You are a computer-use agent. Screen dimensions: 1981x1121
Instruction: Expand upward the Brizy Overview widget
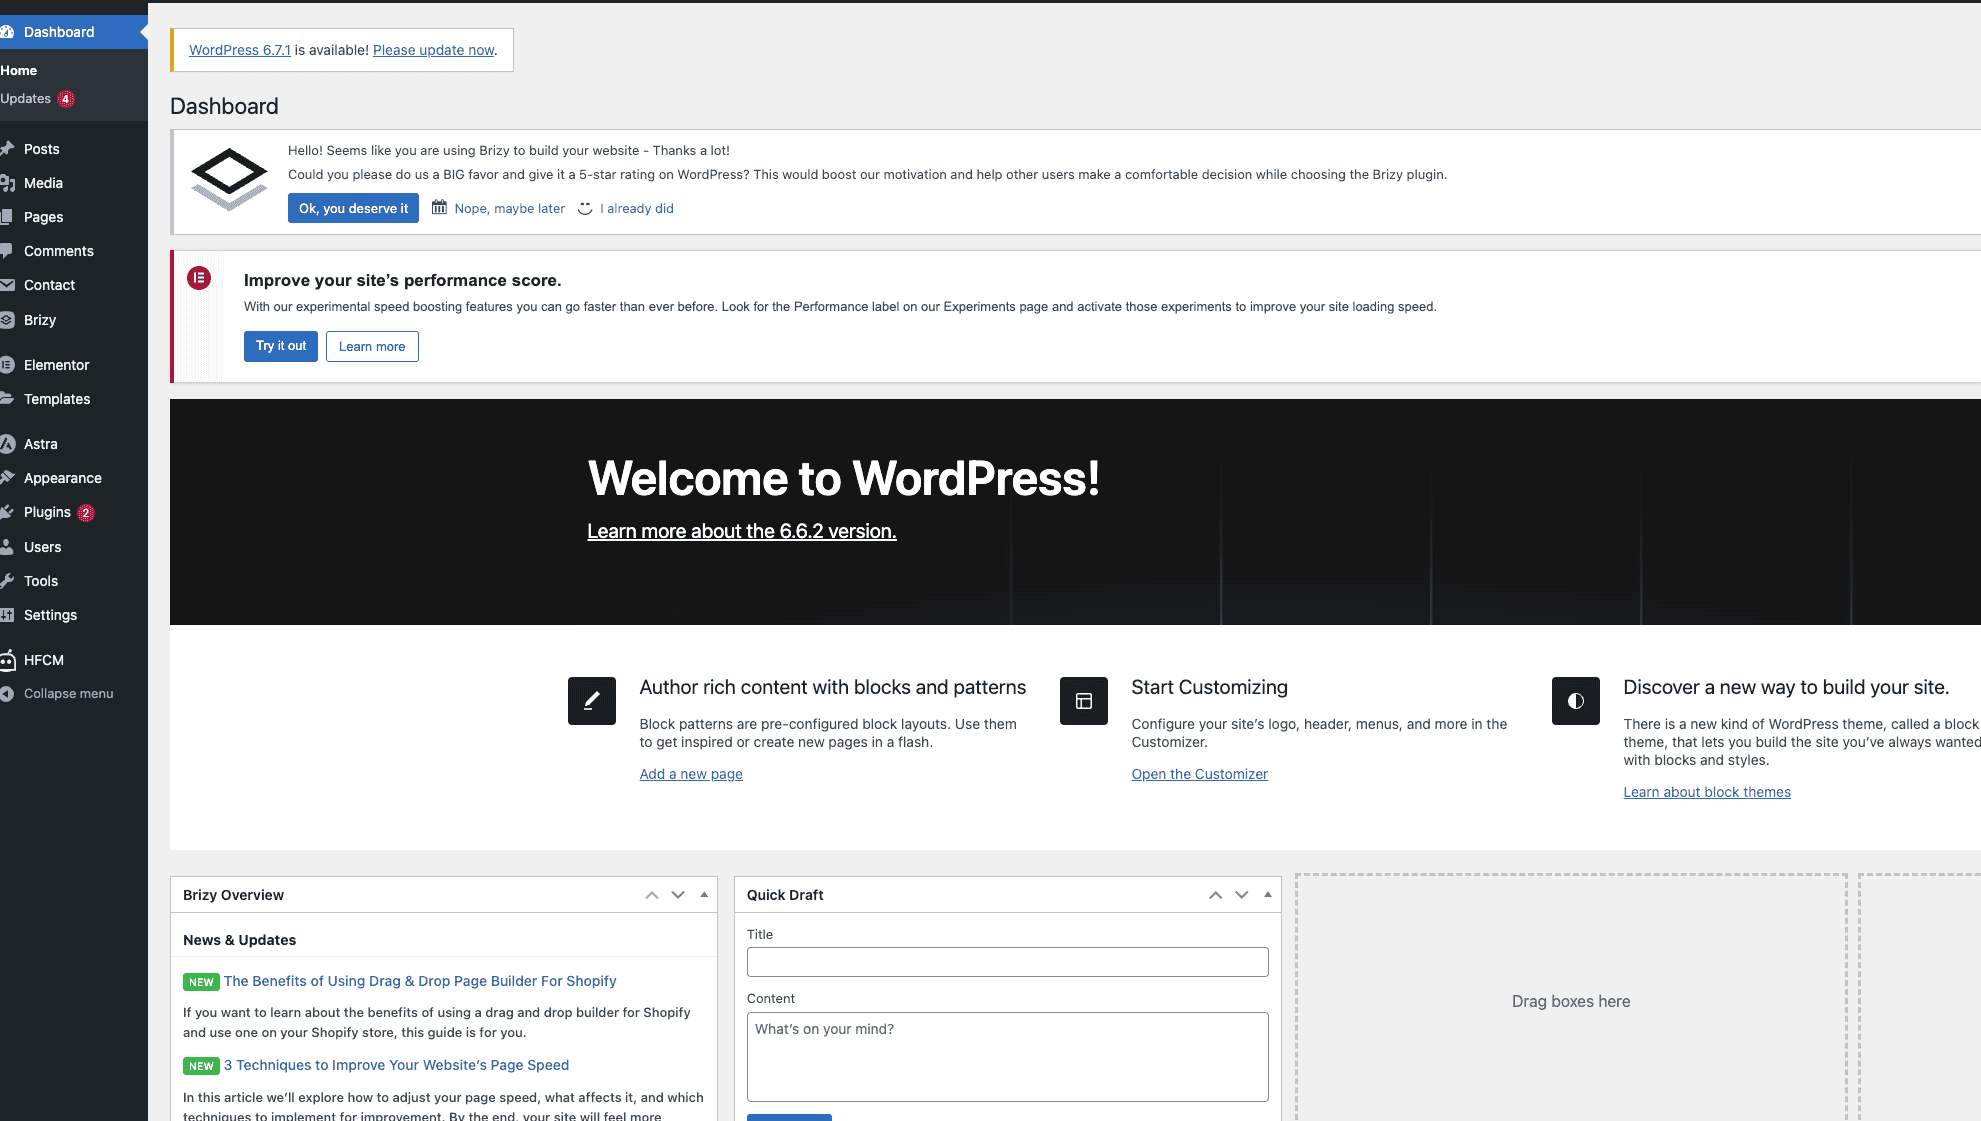pyautogui.click(x=652, y=894)
